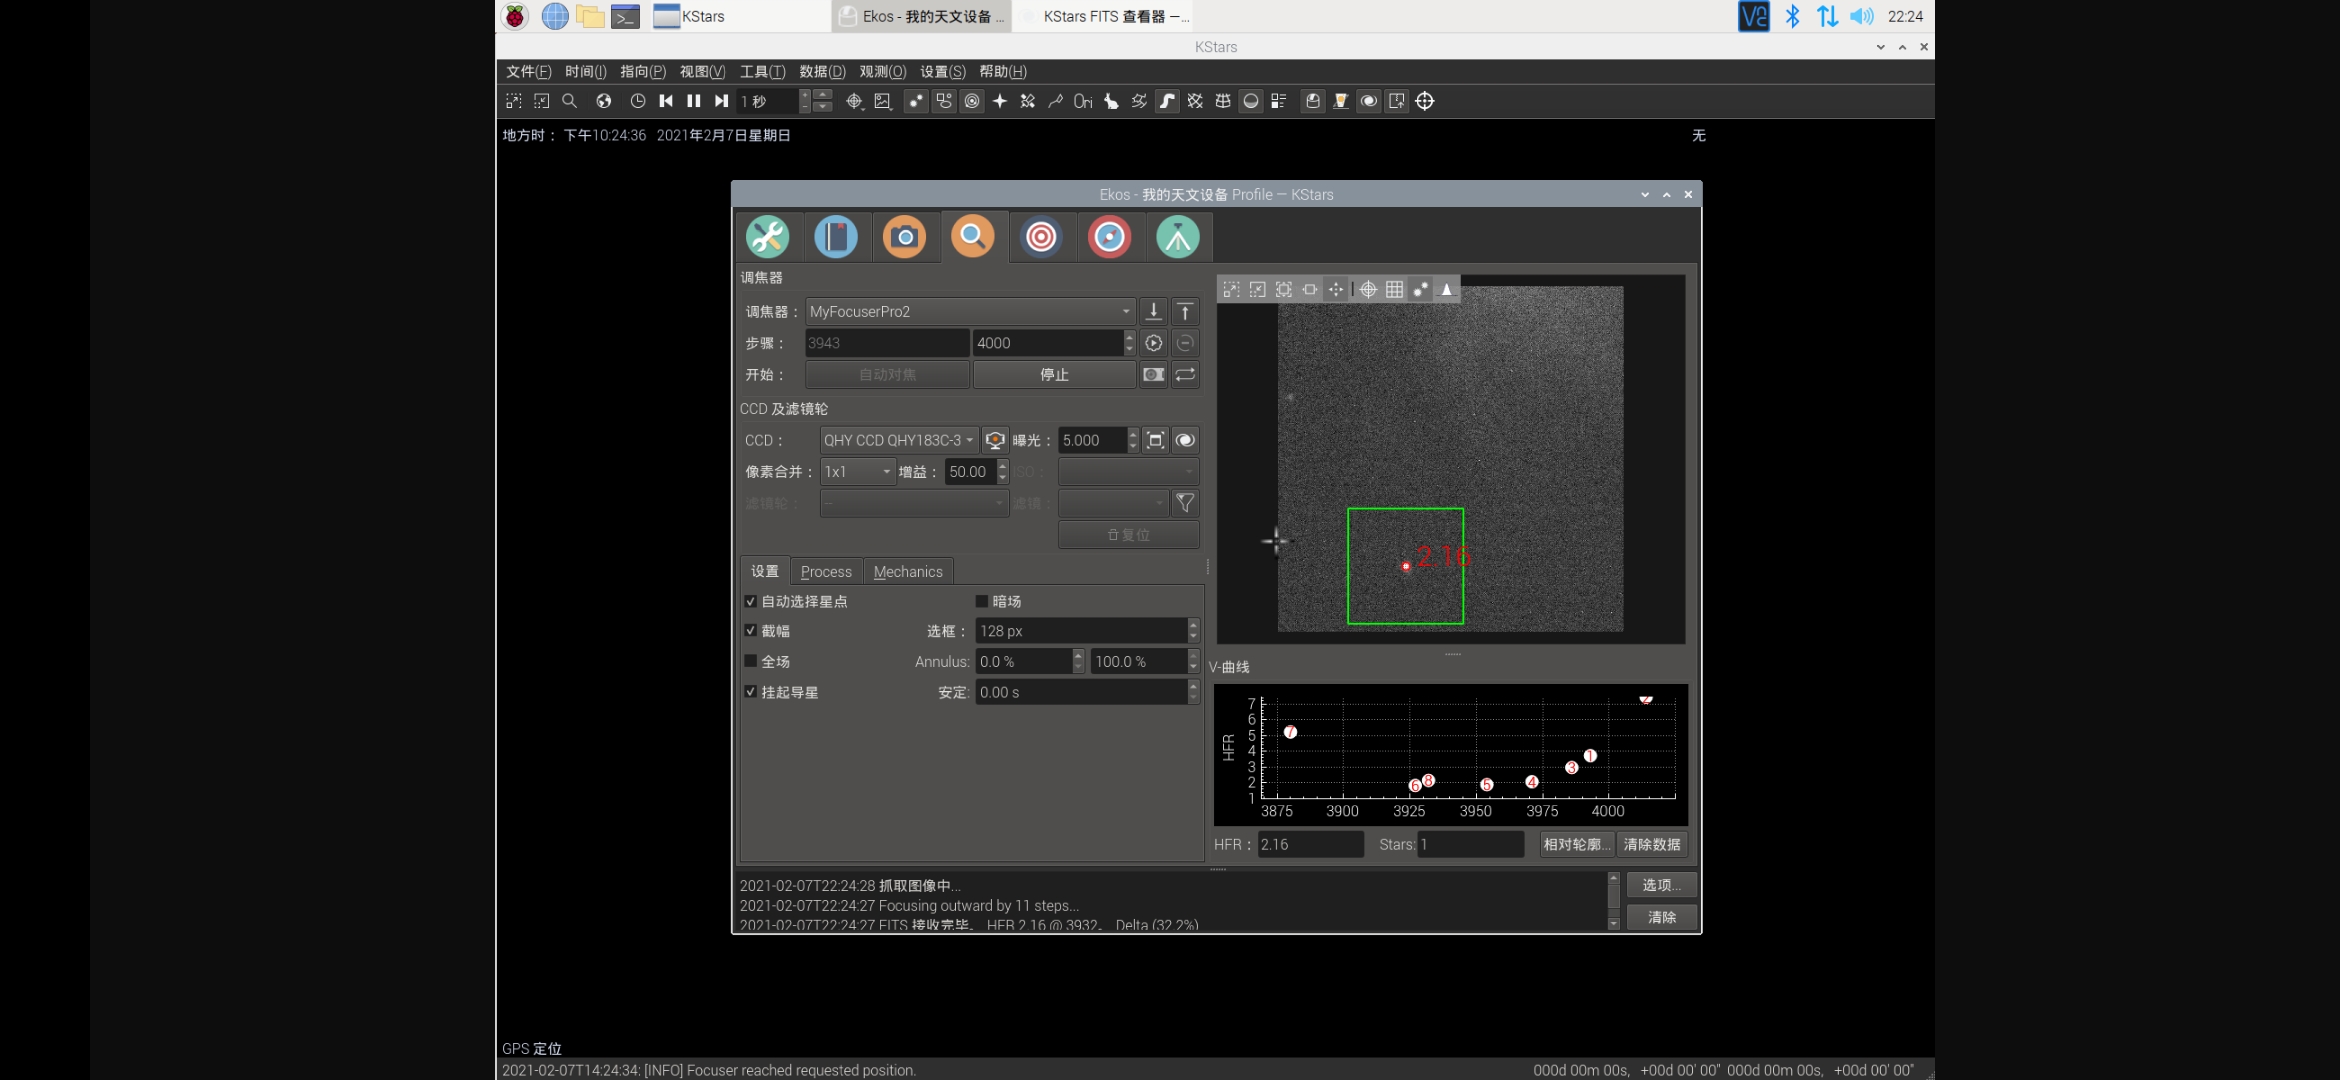This screenshot has height=1080, width=2340.
Task: Open the Ekos Capture camera module
Action: pyautogui.click(x=904, y=237)
